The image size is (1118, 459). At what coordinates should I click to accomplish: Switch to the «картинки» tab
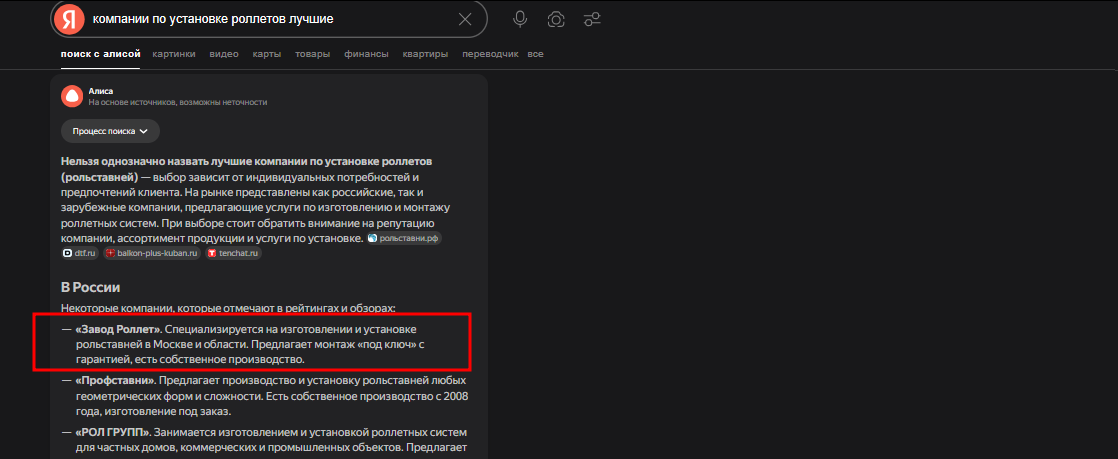click(174, 54)
